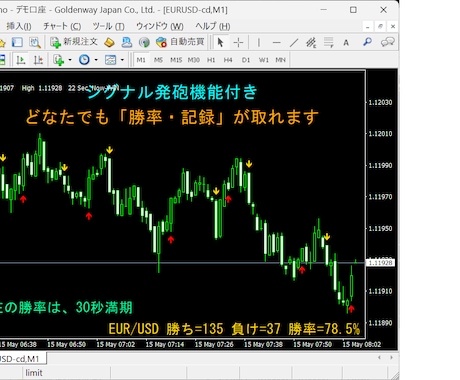Viewport: 460px width, 380px height.
Task: Click the 新規注文 new order button
Action: (74, 42)
